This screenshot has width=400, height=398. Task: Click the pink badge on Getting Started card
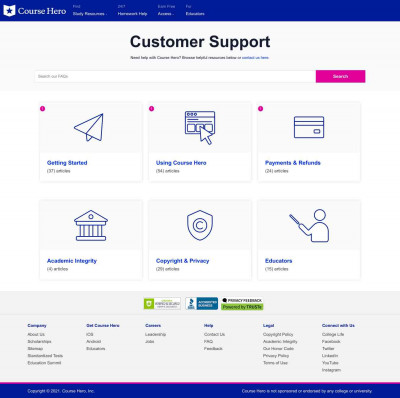pos(42,109)
